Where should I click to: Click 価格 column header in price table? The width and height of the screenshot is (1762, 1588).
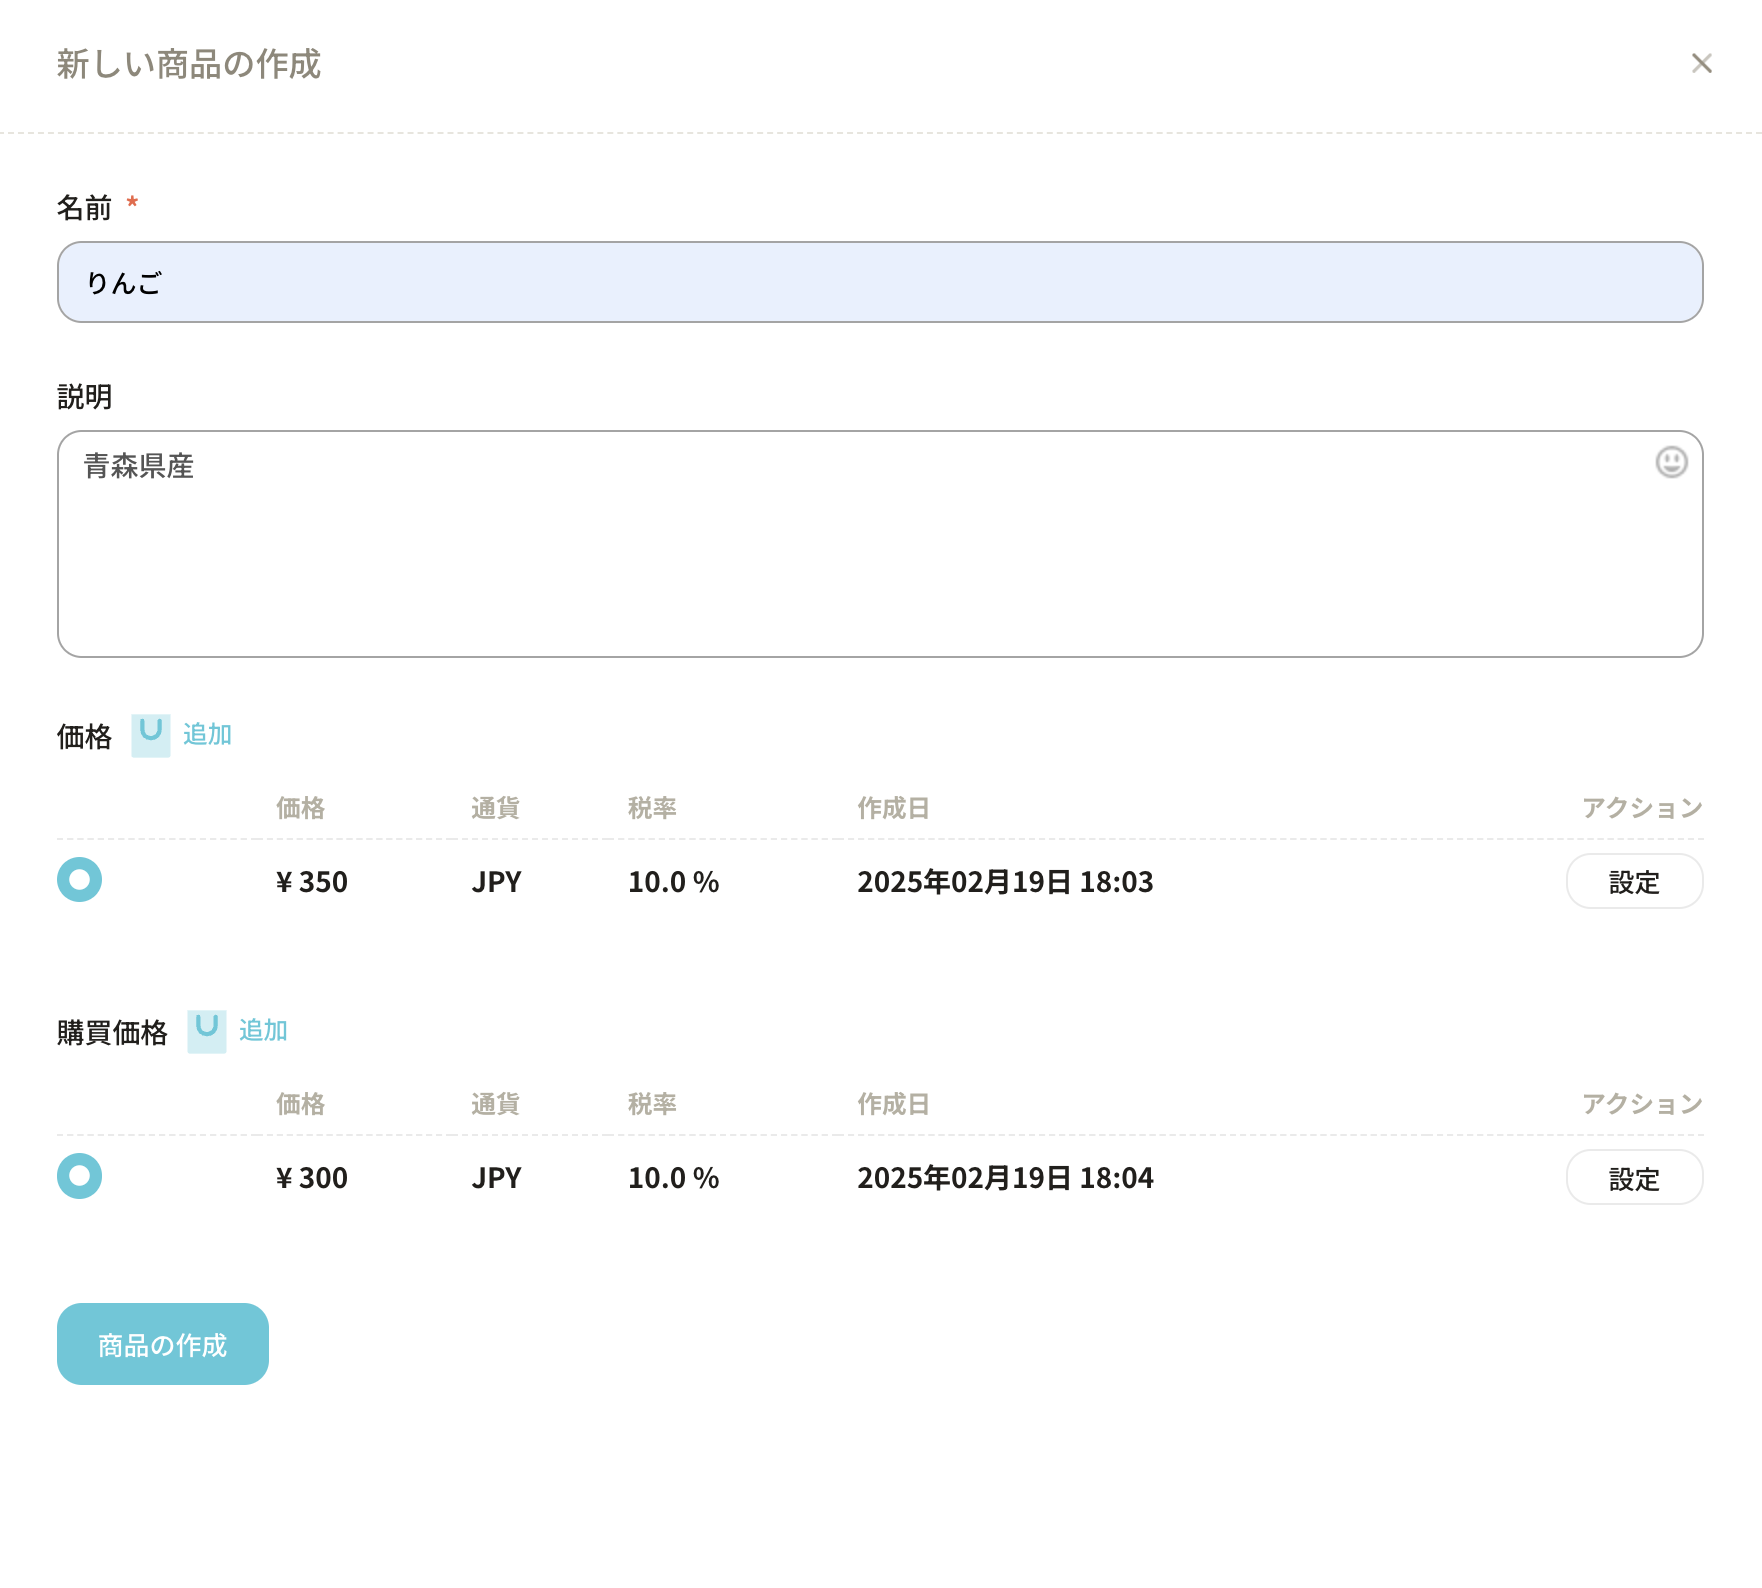click(300, 808)
